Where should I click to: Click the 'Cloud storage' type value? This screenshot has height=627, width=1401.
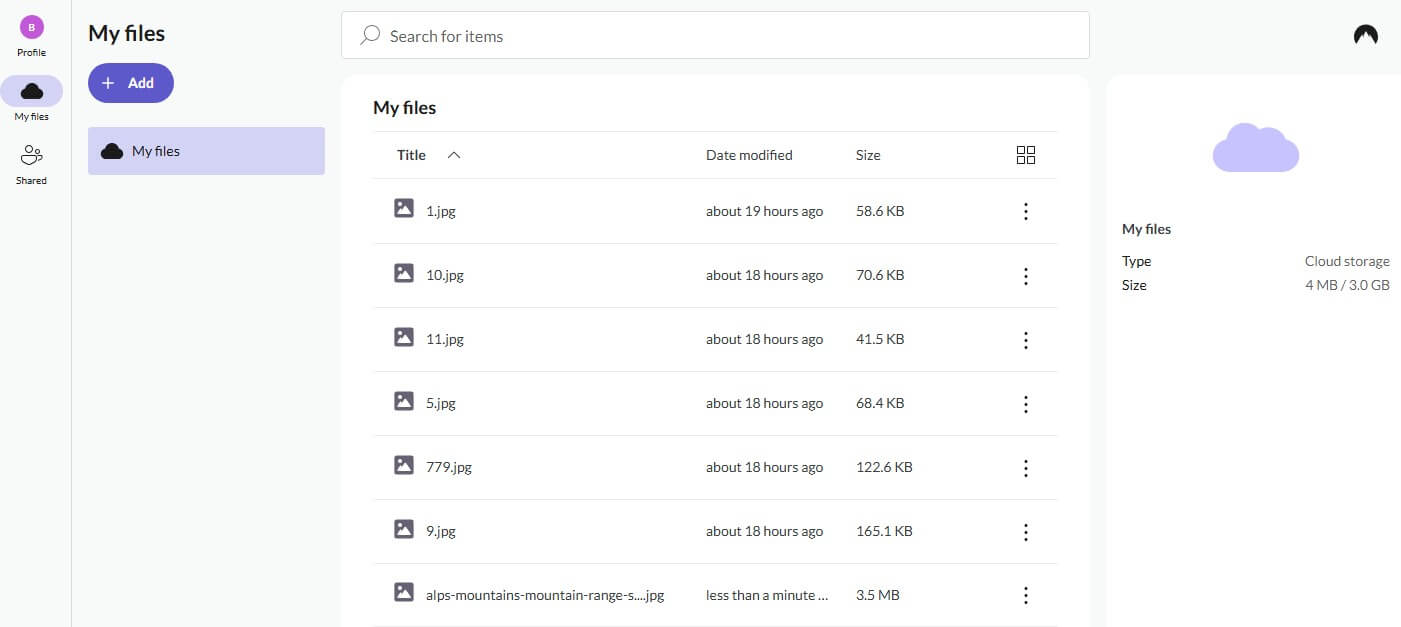(1347, 261)
